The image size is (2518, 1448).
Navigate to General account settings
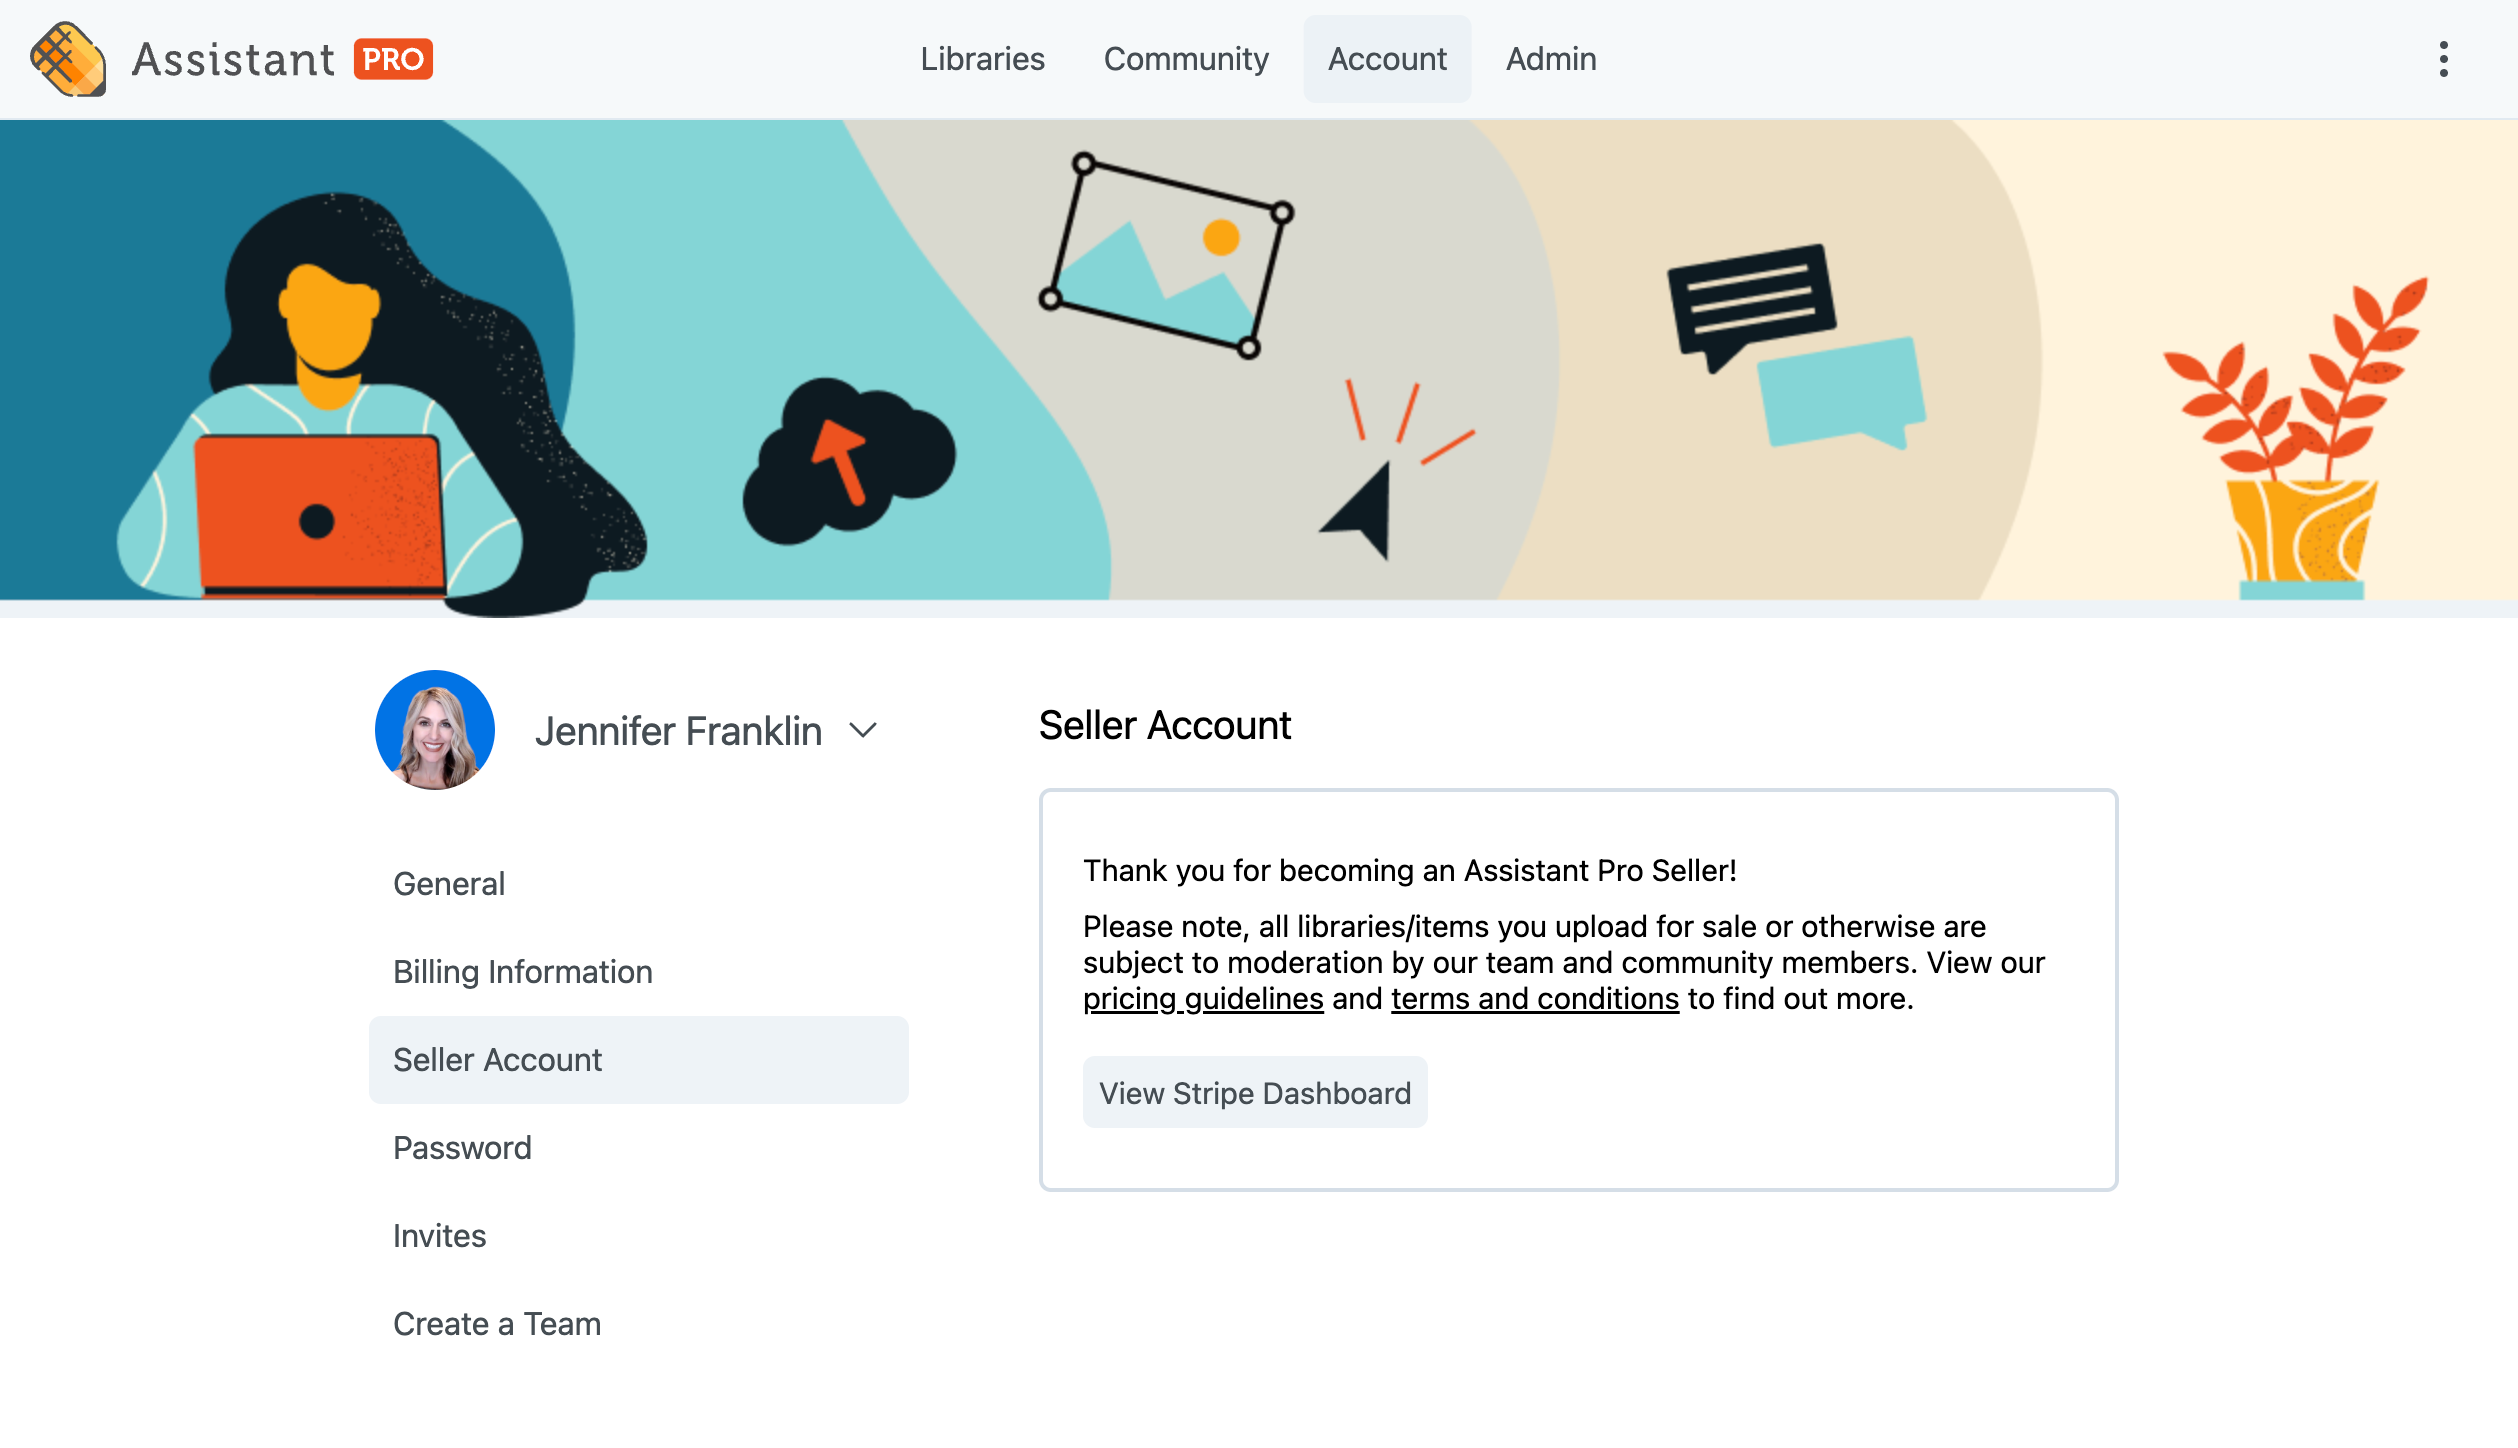coord(448,882)
